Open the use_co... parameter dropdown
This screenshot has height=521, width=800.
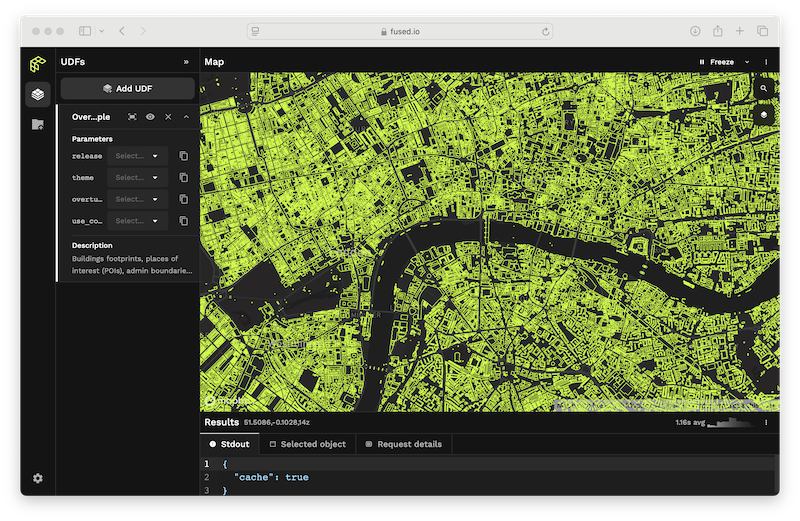click(137, 221)
